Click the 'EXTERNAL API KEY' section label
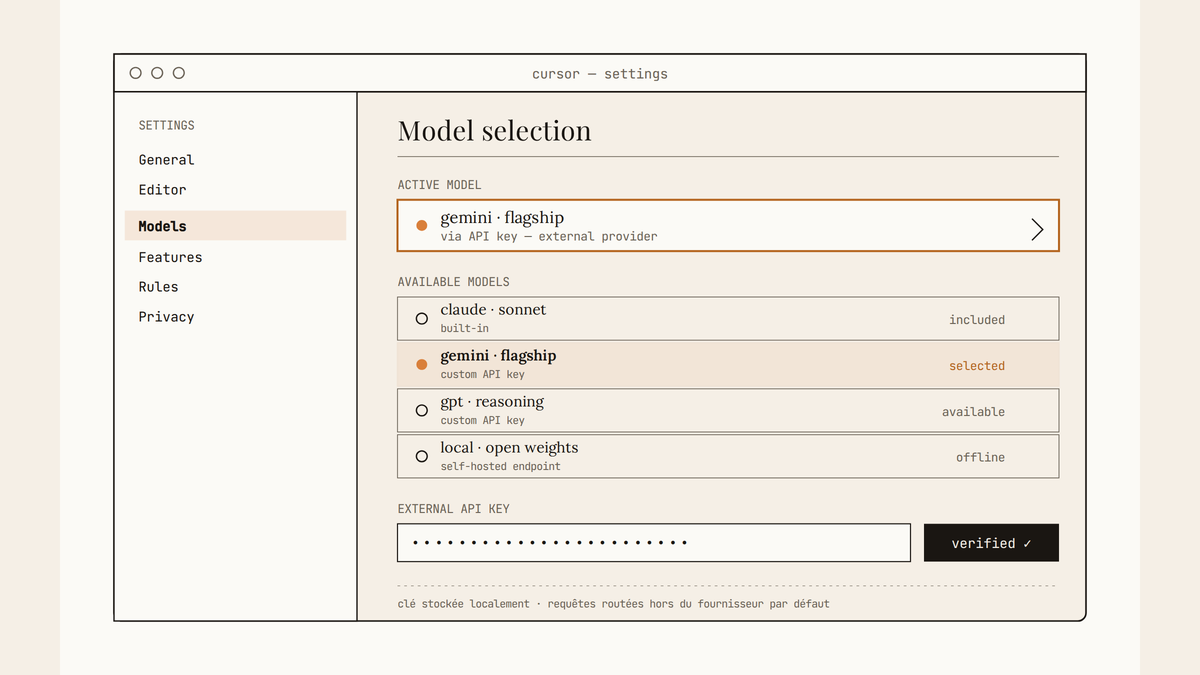Screen dimensions: 1200x675 [453, 509]
